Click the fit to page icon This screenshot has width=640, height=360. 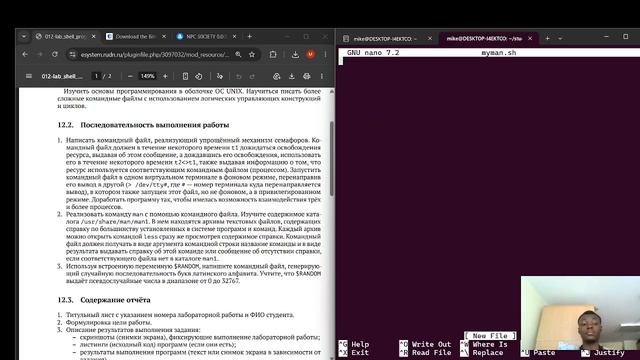(x=185, y=76)
